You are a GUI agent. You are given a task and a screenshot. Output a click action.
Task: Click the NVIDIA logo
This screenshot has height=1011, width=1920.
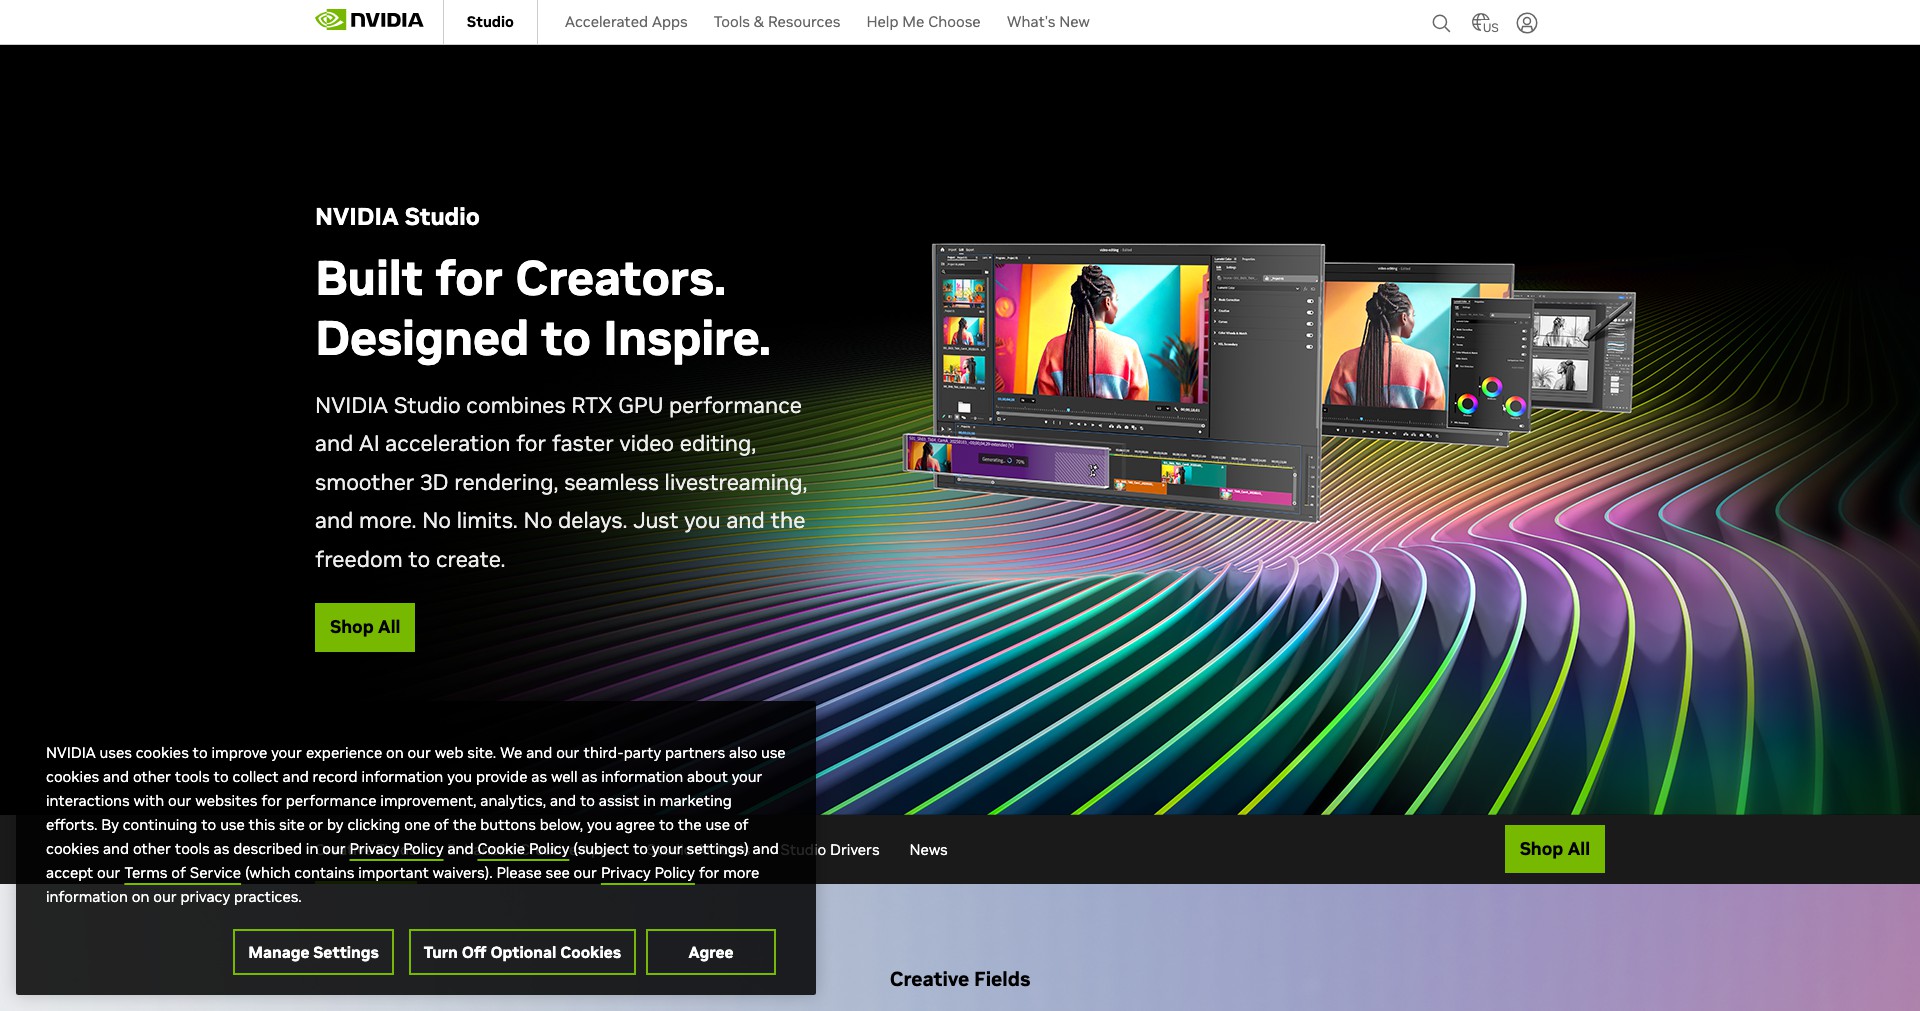(369, 20)
